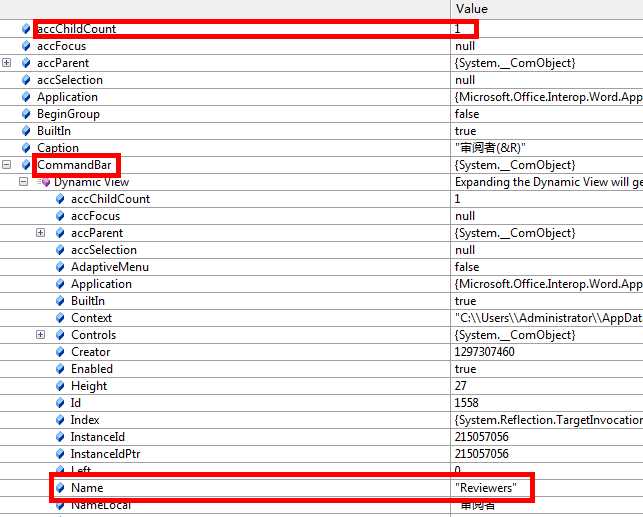Click the property icon beside BeginGroup
Image resolution: width=643 pixels, height=517 pixels.
coord(26,114)
